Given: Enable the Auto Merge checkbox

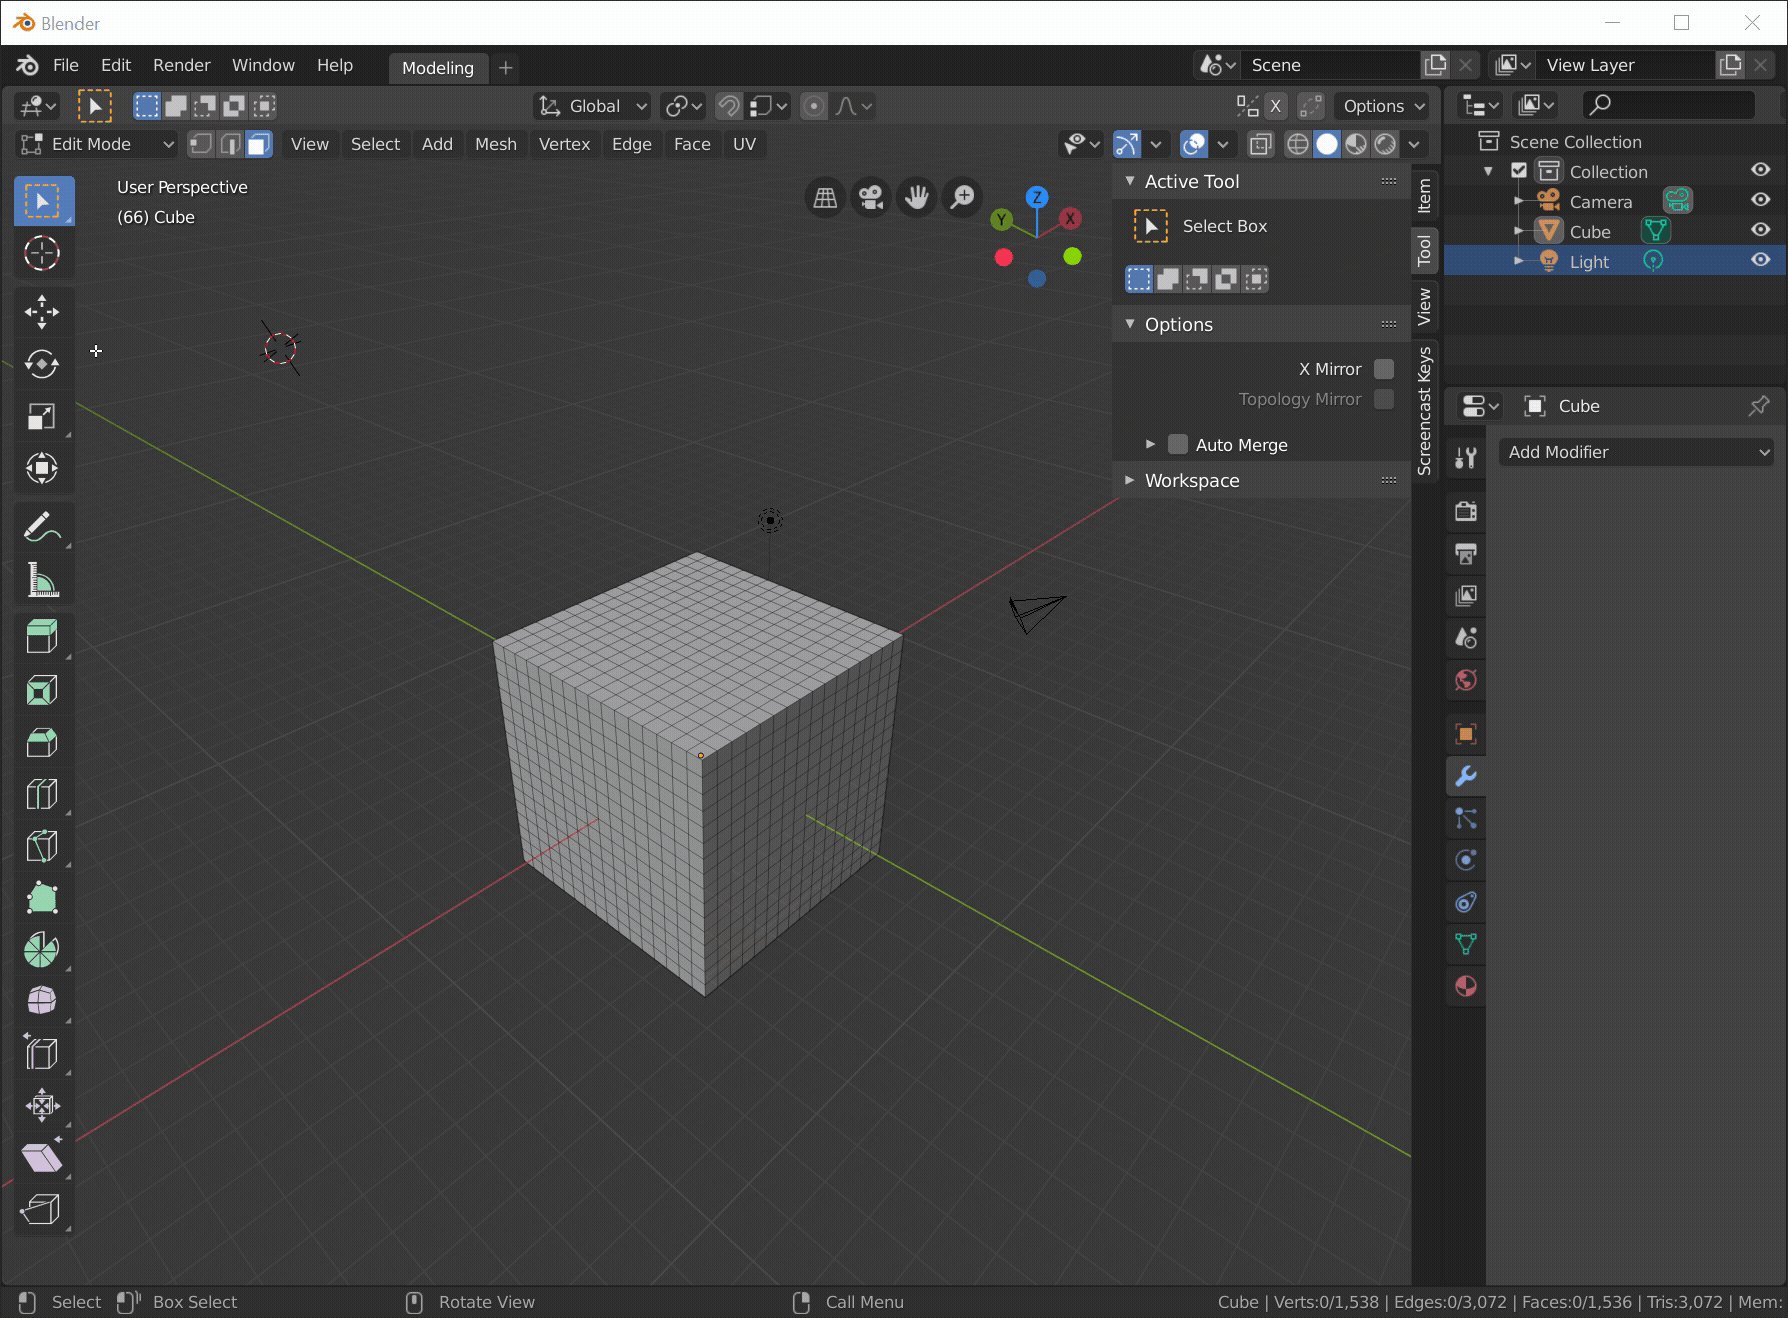Looking at the screenshot, I should 1178,444.
